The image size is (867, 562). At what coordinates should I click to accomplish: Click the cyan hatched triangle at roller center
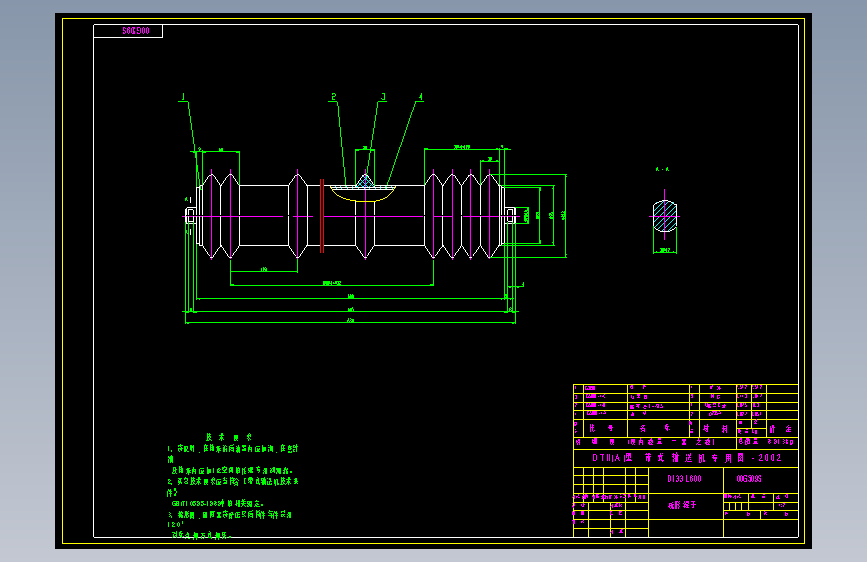[365, 181]
